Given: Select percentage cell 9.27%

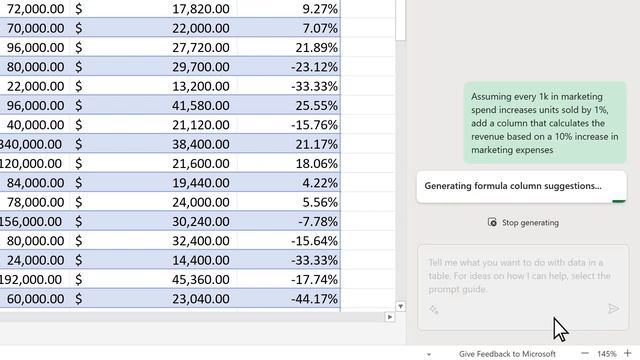Looking at the screenshot, I should click(289, 9).
